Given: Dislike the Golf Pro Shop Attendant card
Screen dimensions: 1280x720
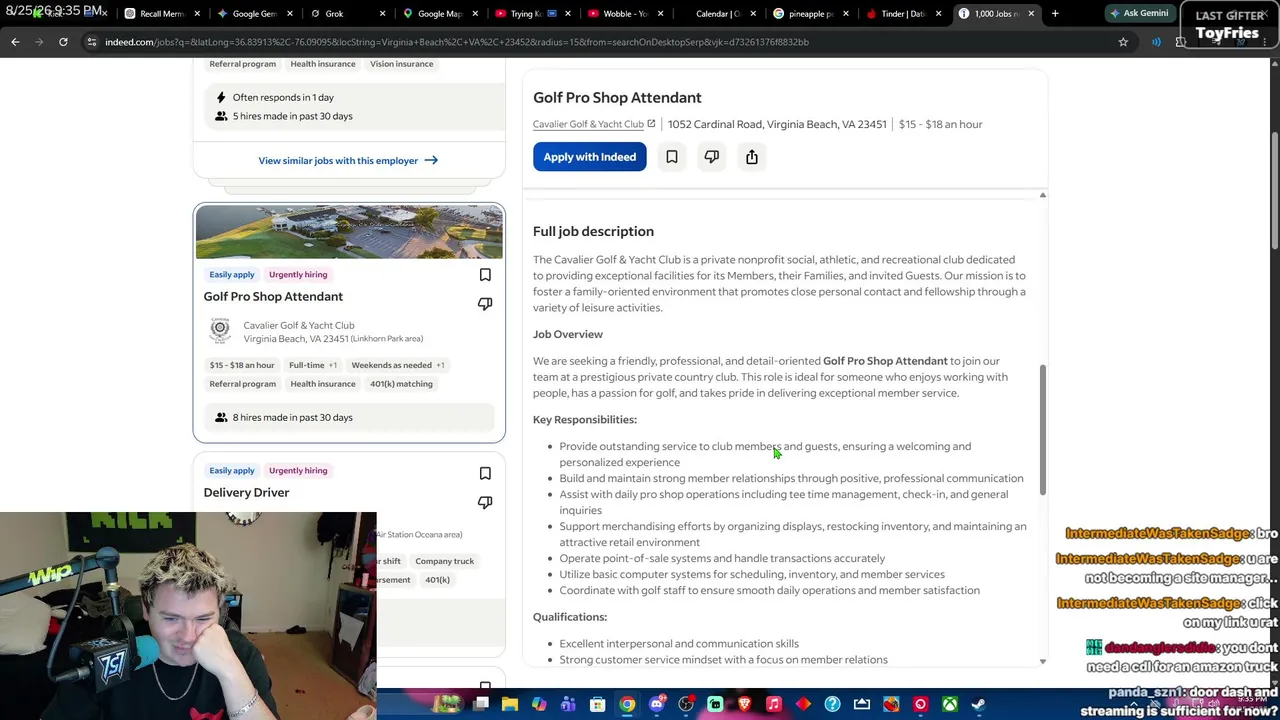Looking at the screenshot, I should (485, 304).
